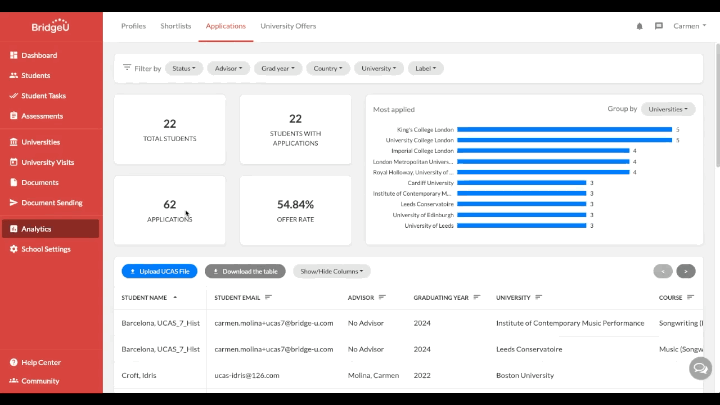720x405 pixels.
Task: Select the Applications tab
Action: [x=225, y=26]
